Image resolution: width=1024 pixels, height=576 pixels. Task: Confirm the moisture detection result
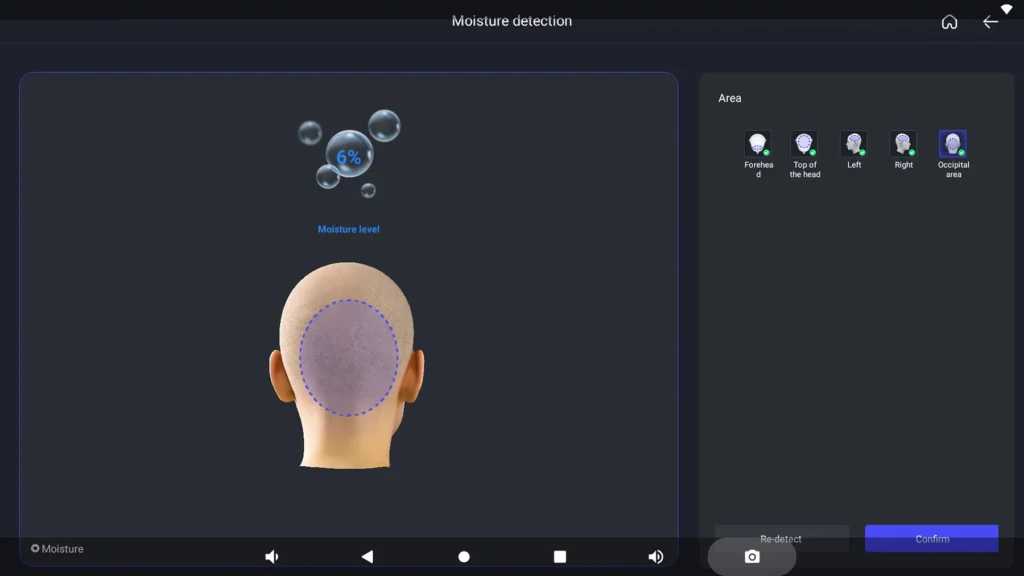(x=932, y=539)
